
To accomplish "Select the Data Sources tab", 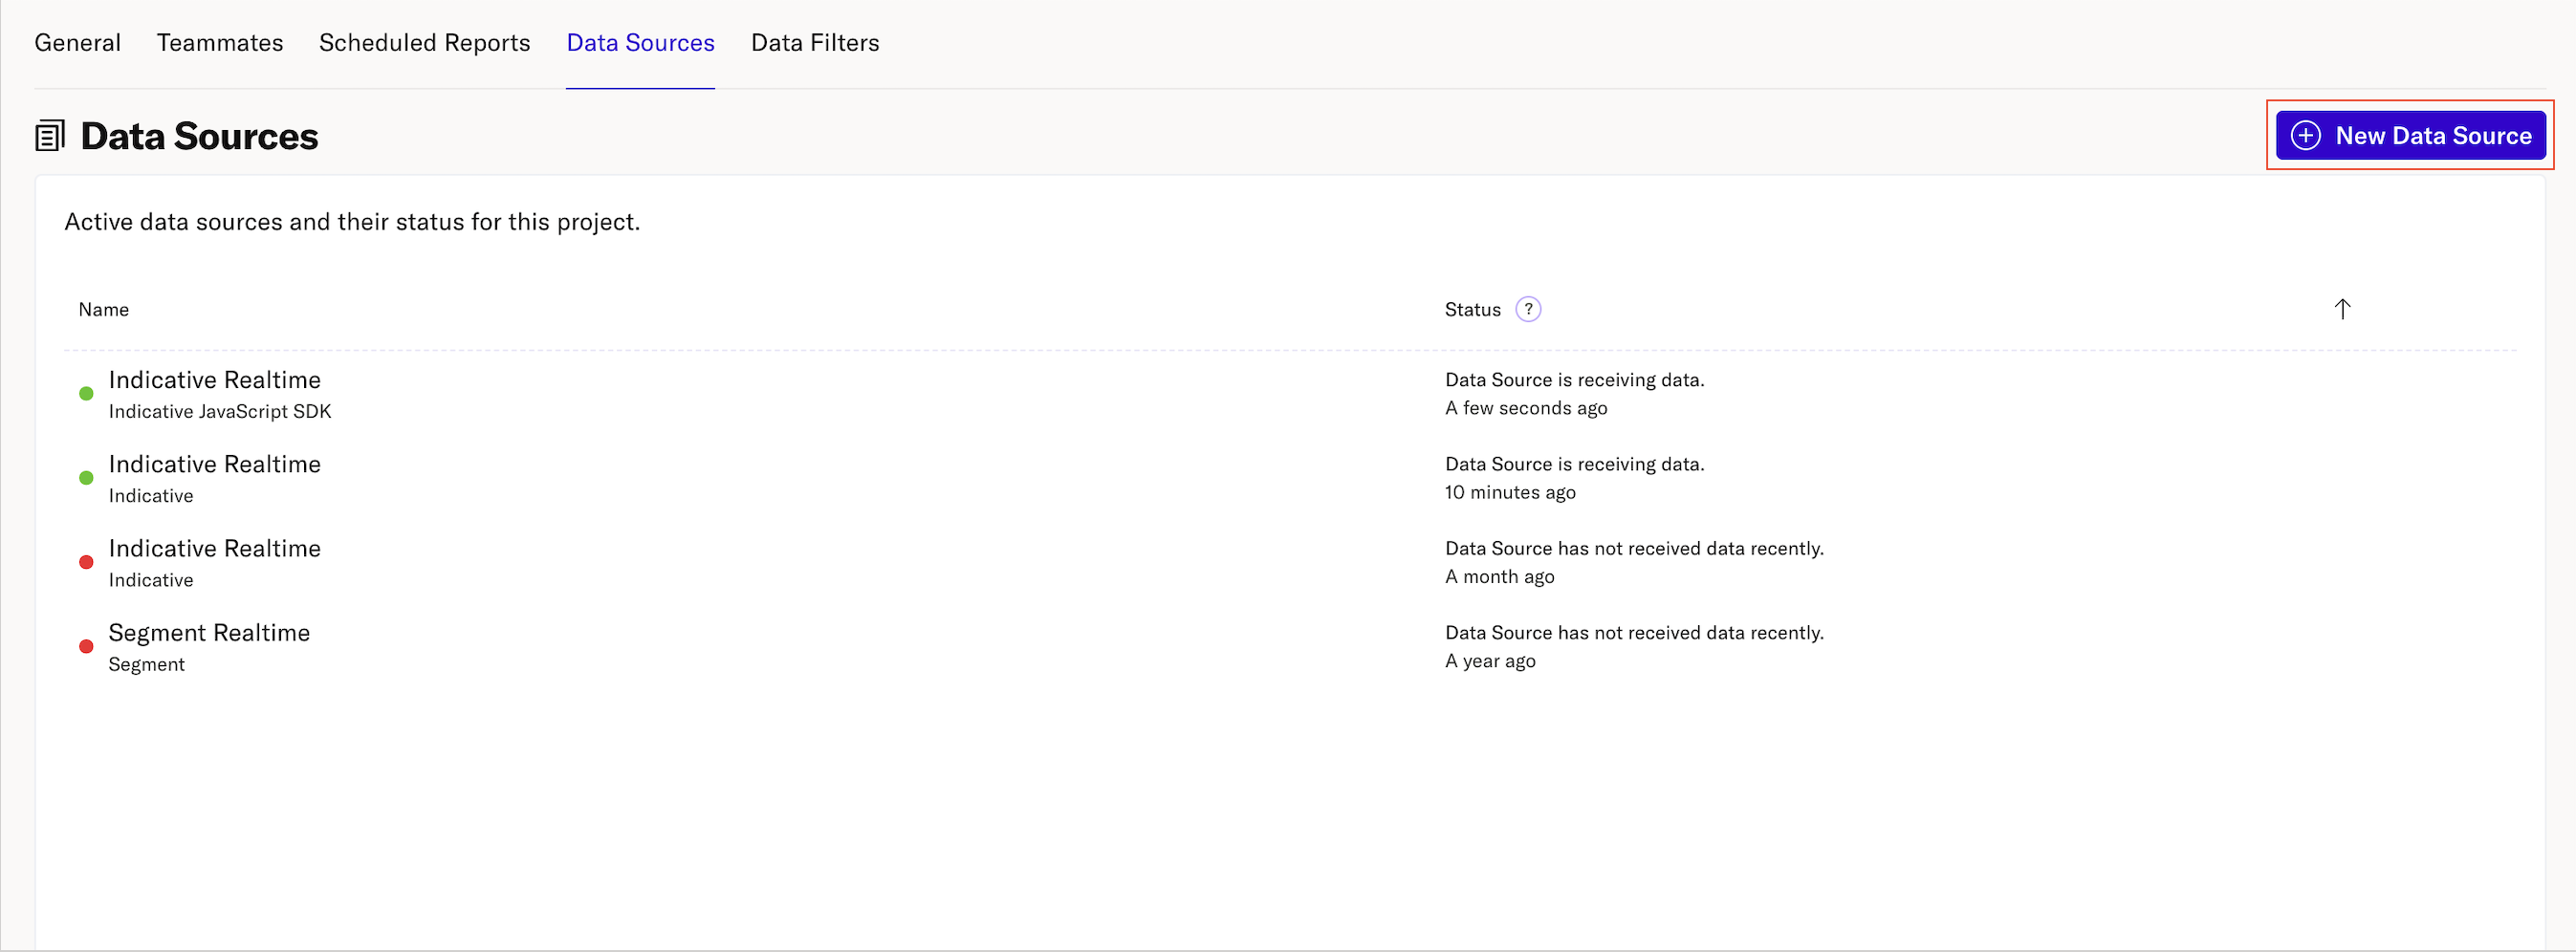I will 640,43.
